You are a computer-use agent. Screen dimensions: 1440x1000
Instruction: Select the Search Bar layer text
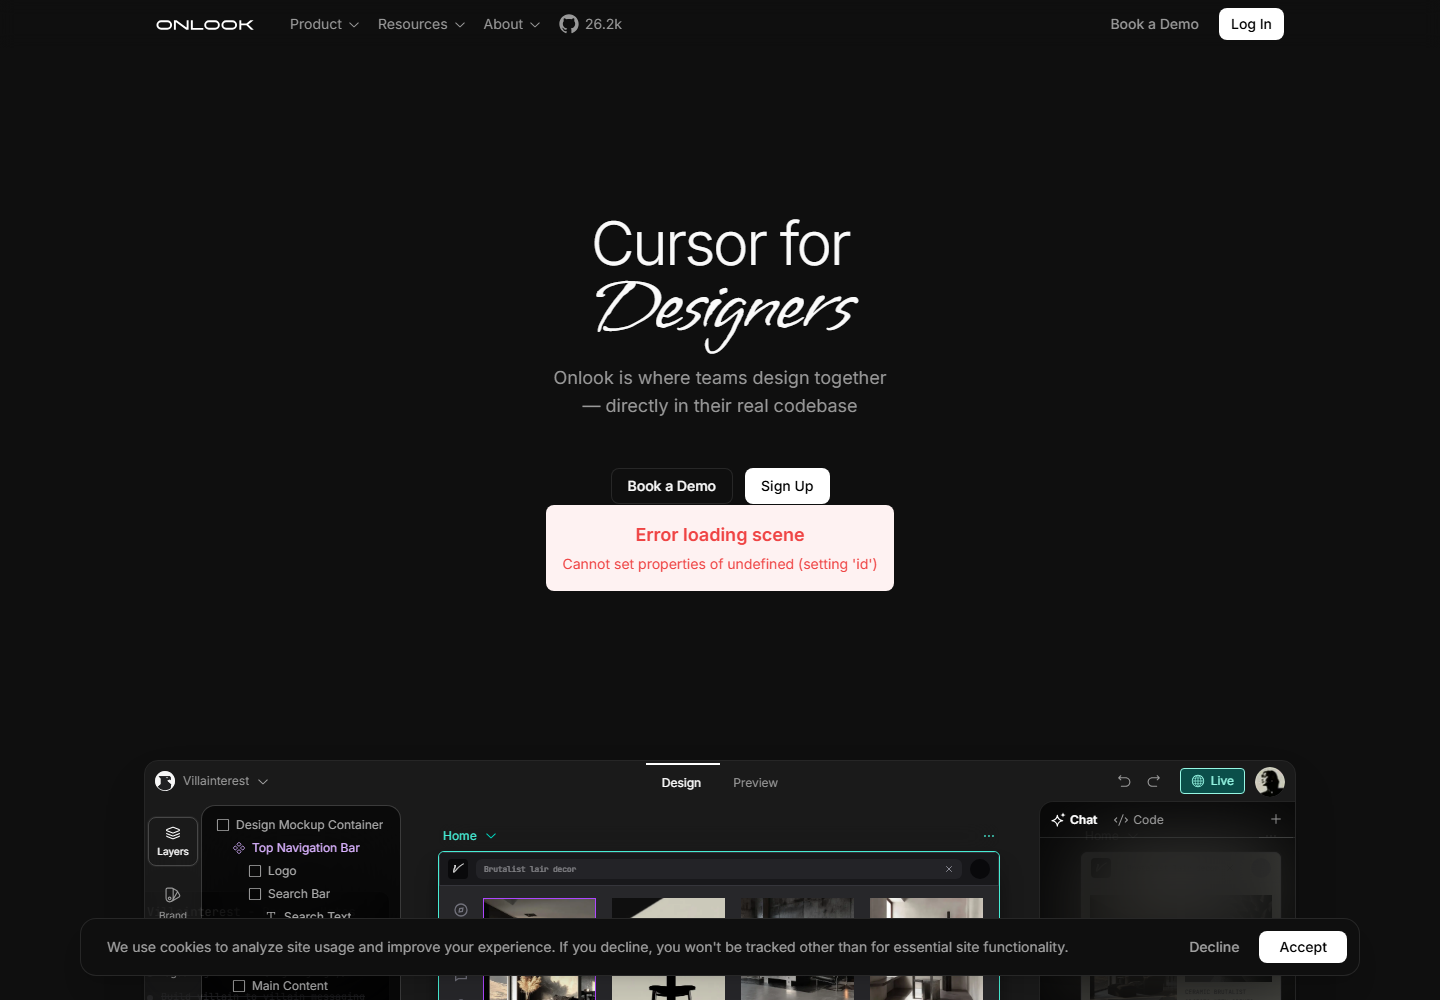coord(299,894)
